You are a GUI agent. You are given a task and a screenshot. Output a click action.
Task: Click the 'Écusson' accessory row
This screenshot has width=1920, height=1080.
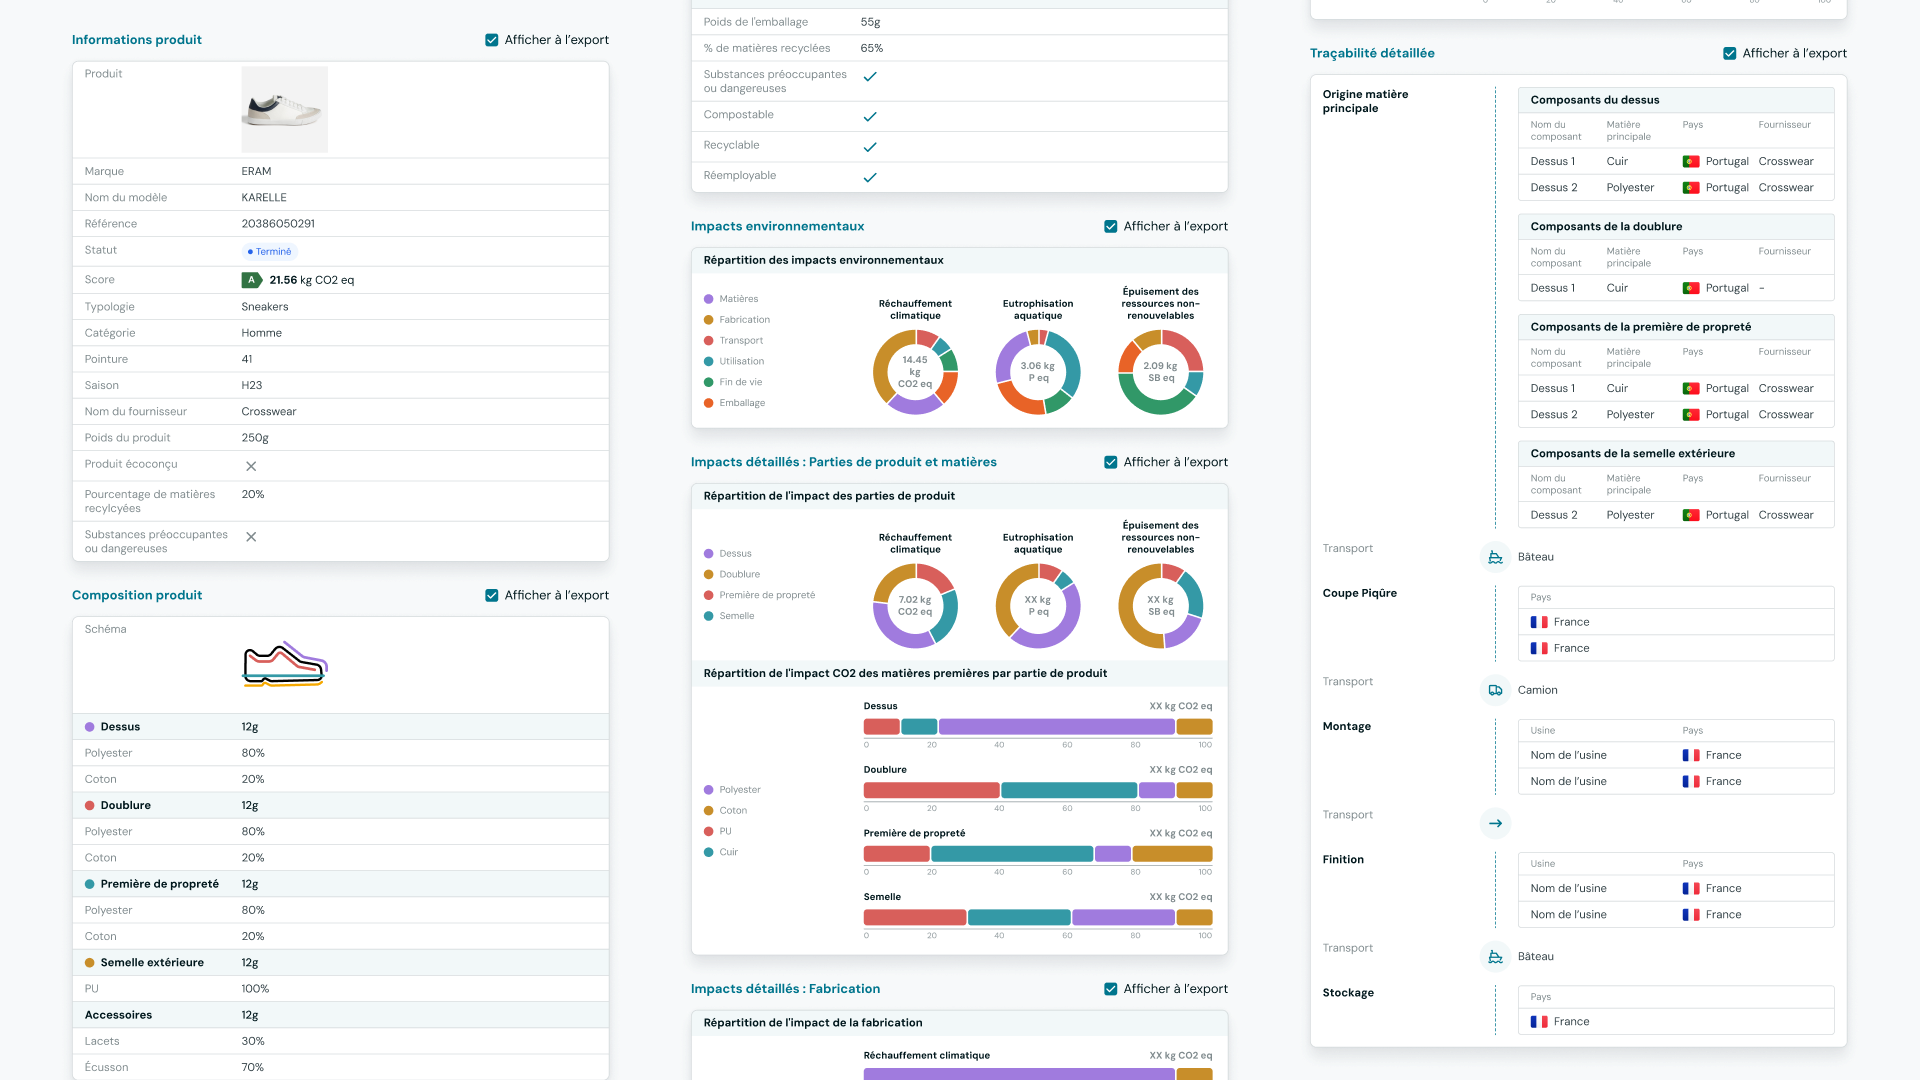coord(341,1068)
